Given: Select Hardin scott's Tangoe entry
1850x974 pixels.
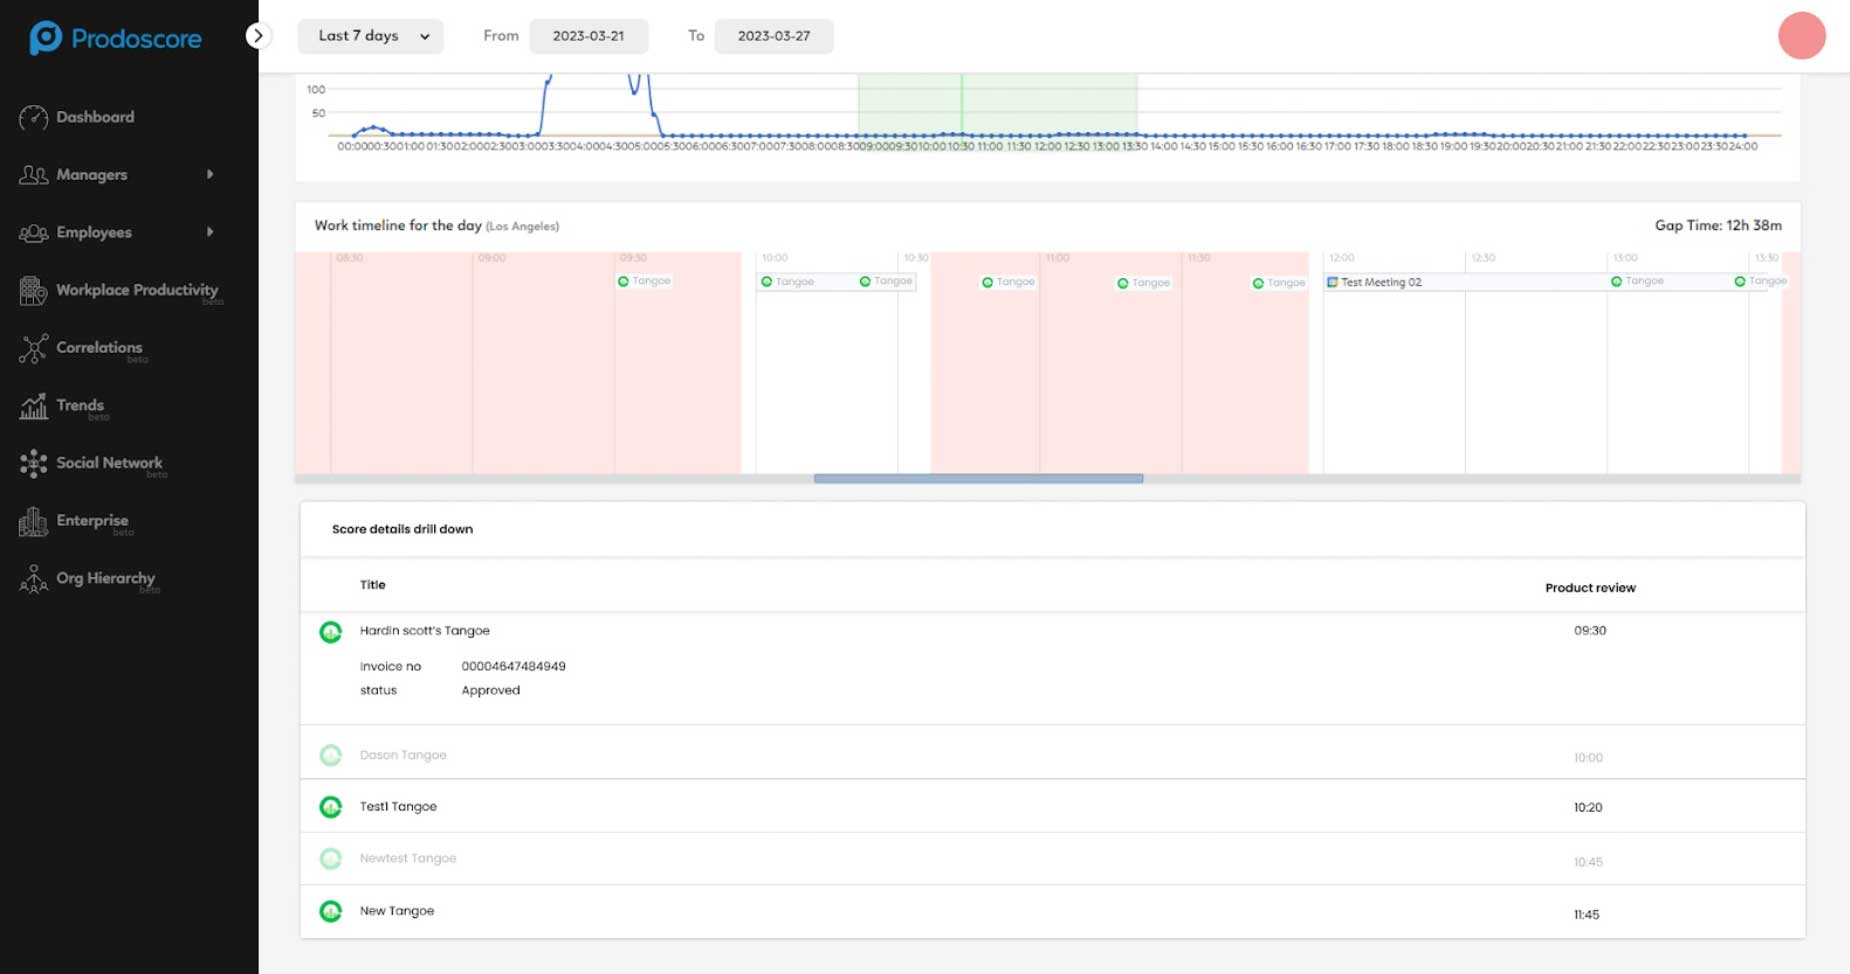Looking at the screenshot, I should 424,631.
